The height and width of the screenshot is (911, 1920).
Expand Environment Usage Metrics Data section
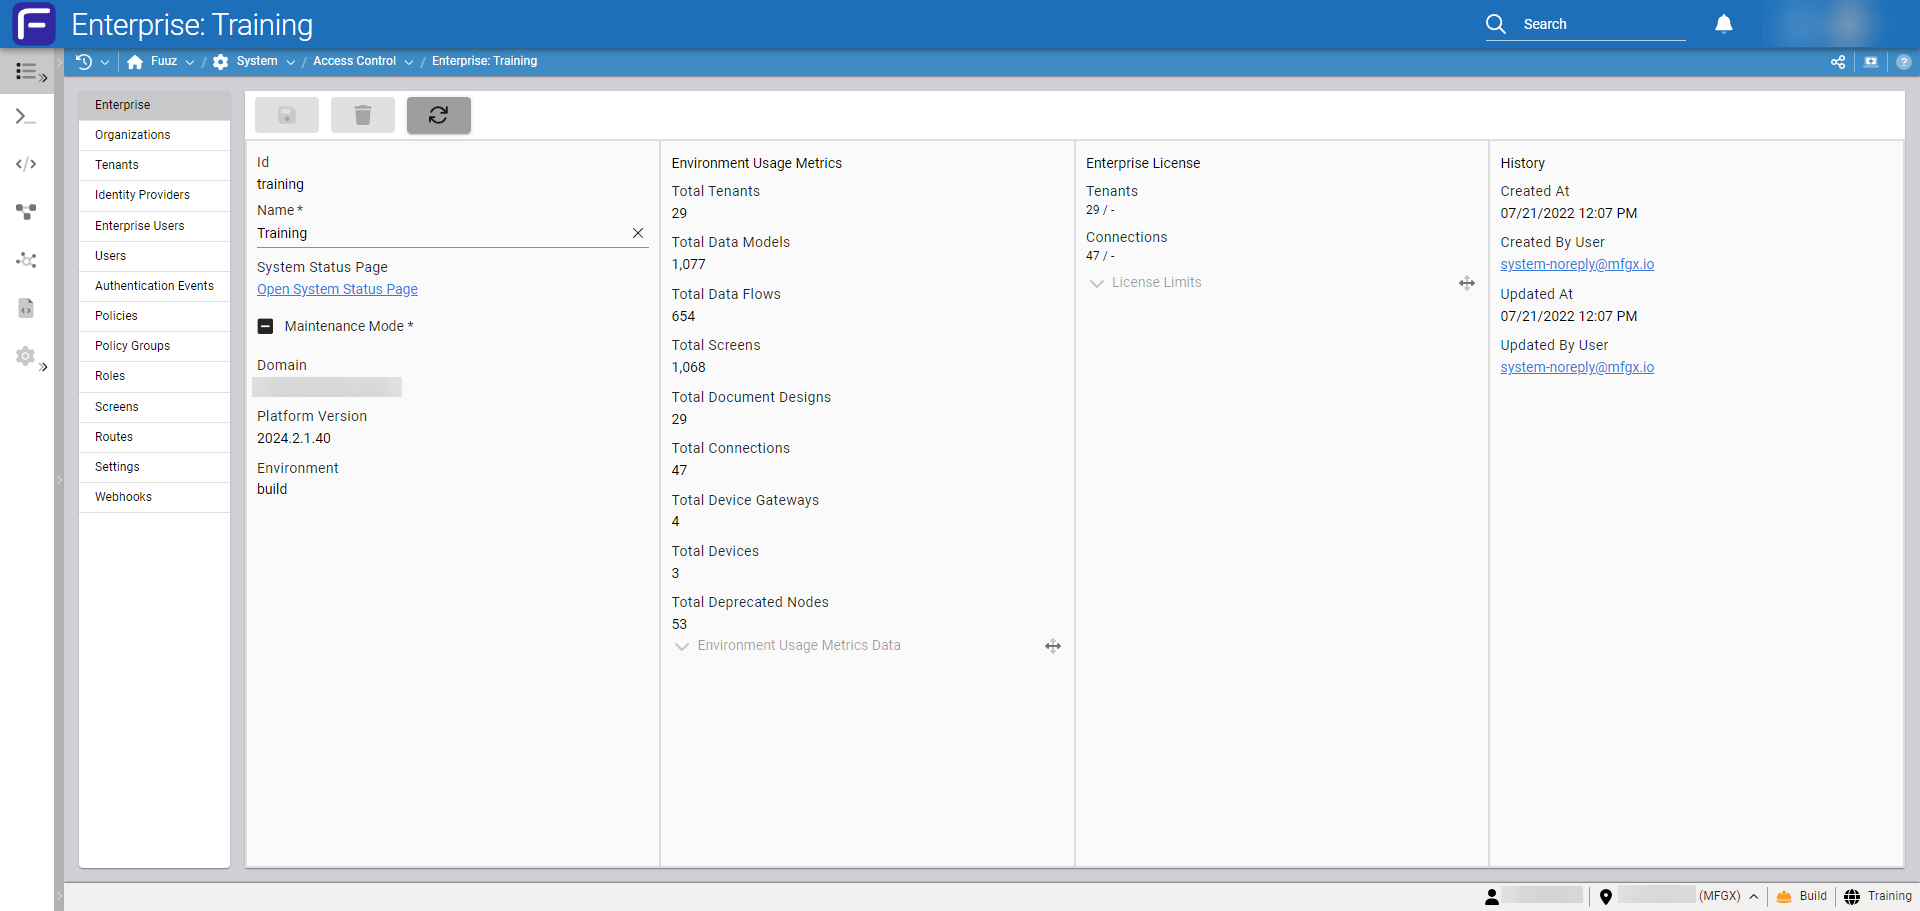[x=682, y=646]
